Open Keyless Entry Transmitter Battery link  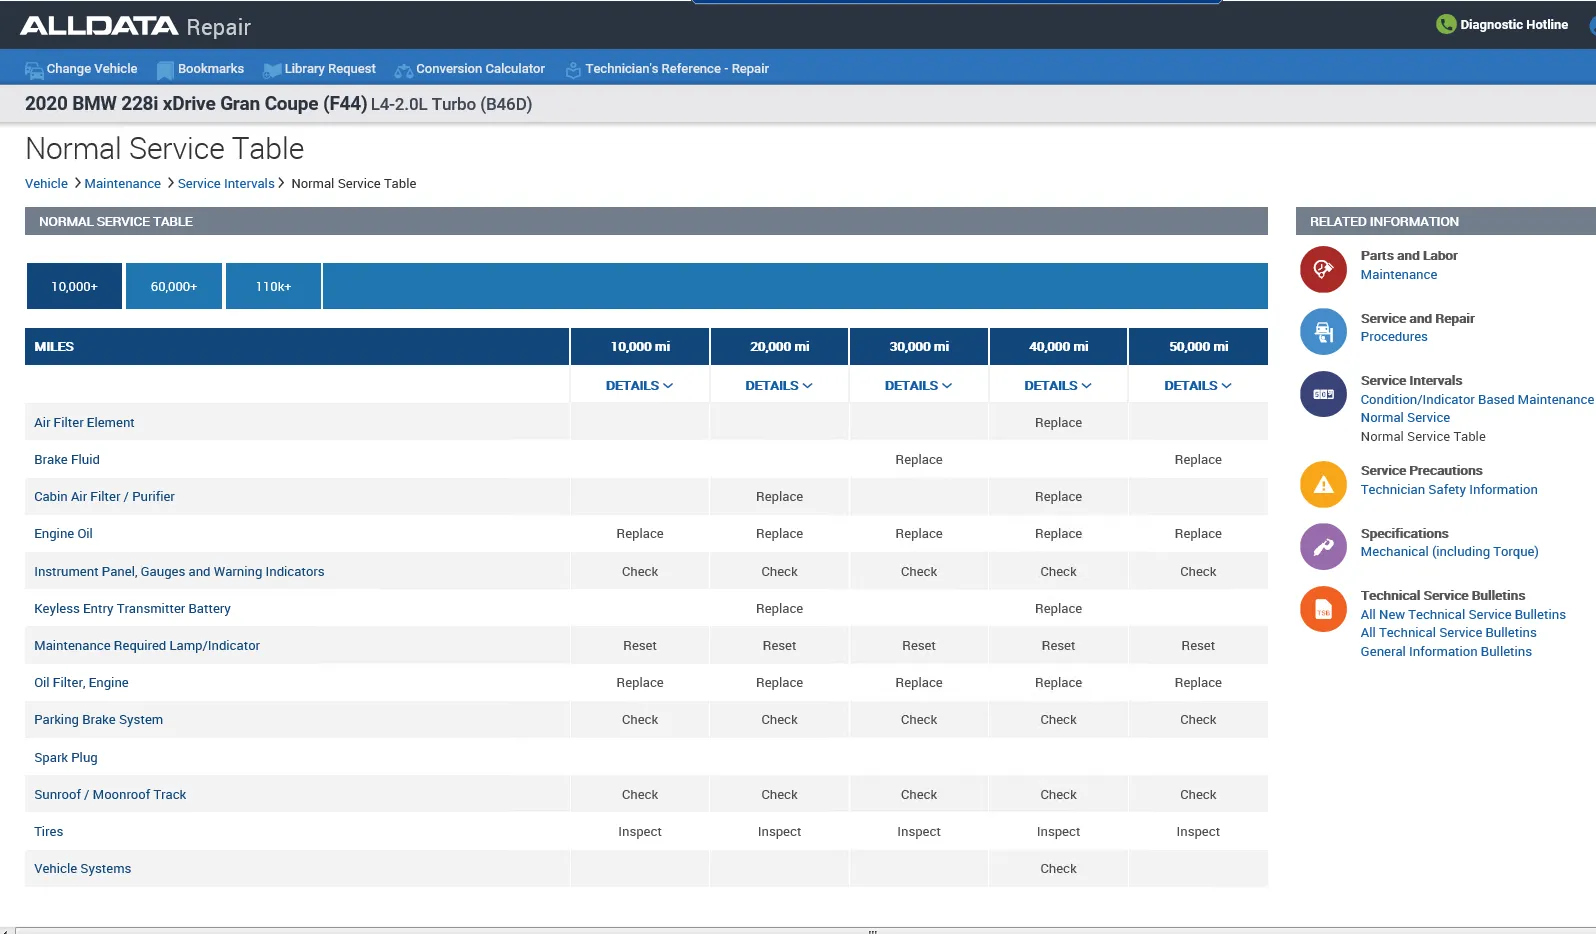(x=132, y=609)
